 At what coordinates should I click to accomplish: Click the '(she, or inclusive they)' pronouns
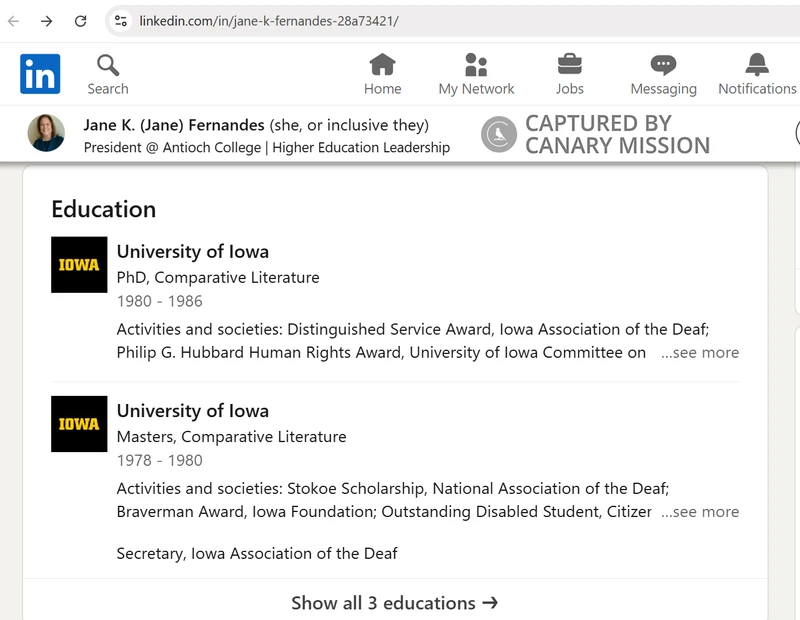pyautogui.click(x=349, y=125)
